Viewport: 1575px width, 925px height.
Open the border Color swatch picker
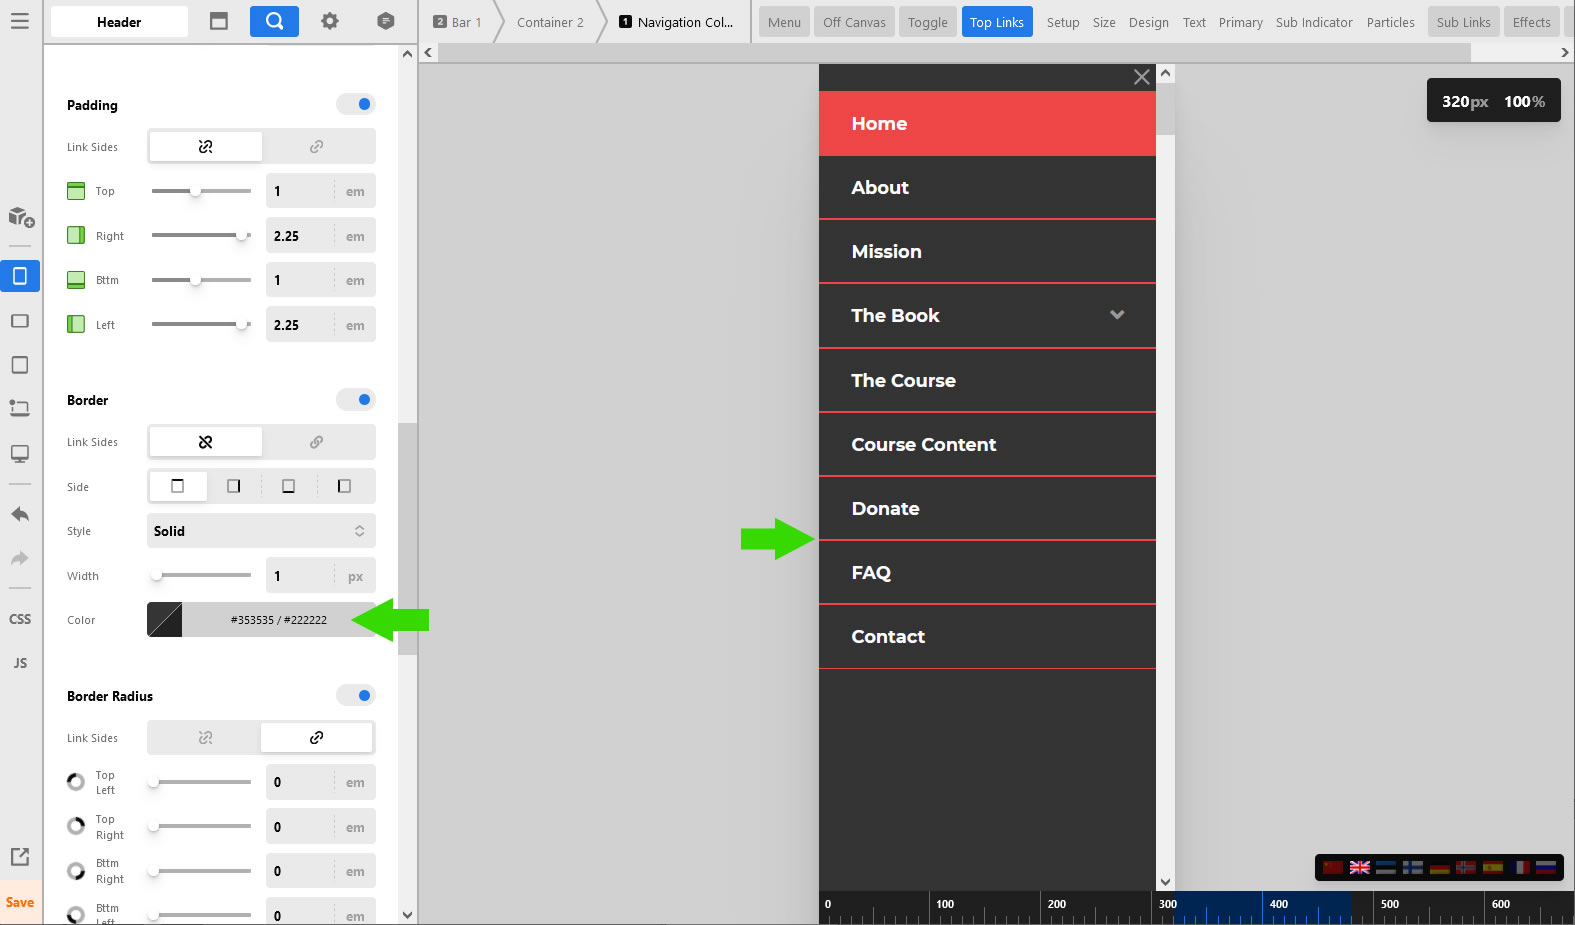165,620
